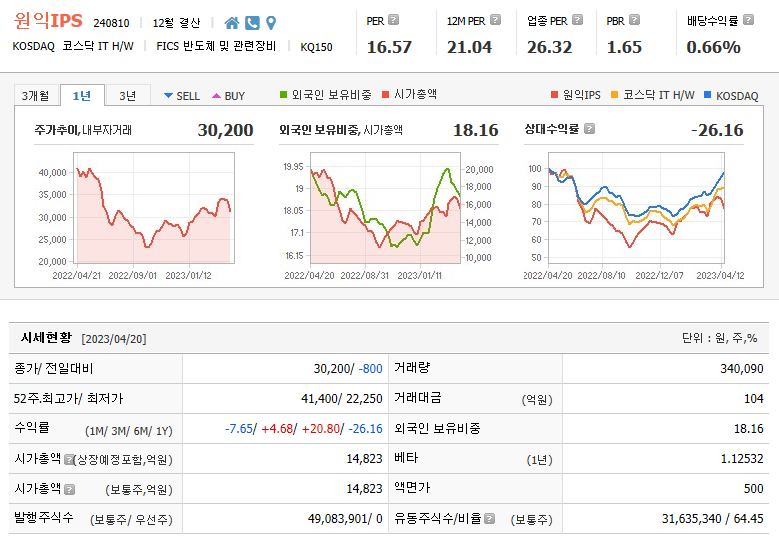Viewport: 779px width, 538px height.
Task: Open help icon next to 업종 PER
Action: coord(577,20)
